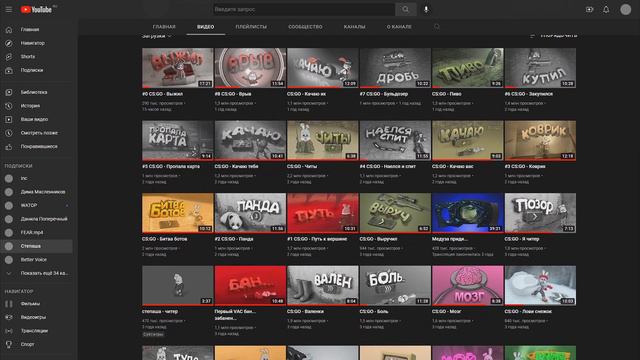
Task: Switch to the ВИДЕО channel tab
Action: coord(205,27)
